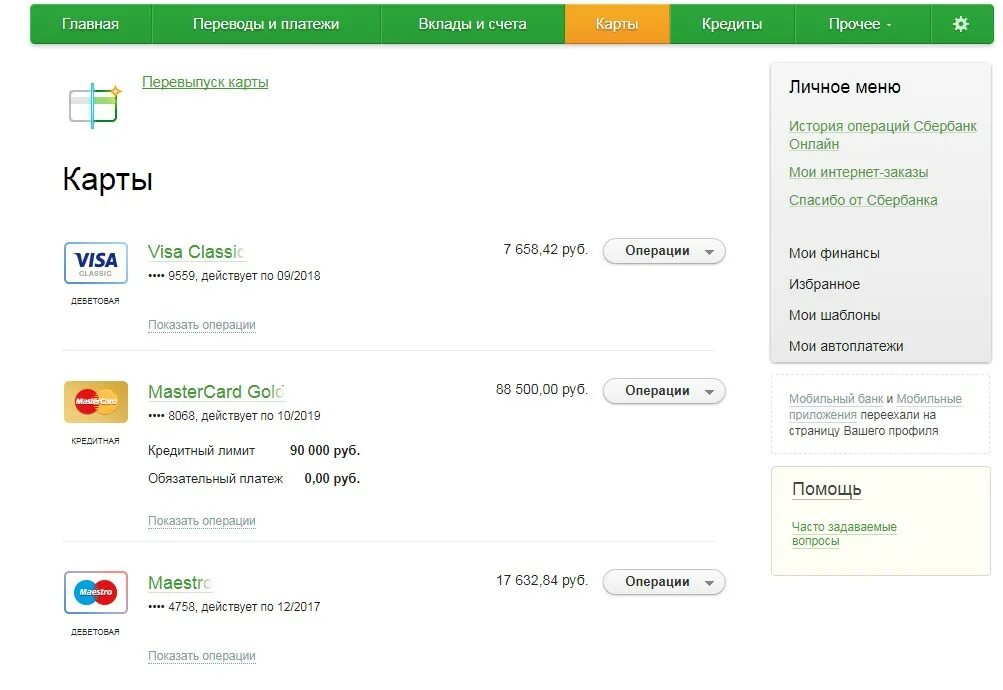Image resolution: width=1003 pixels, height=690 pixels.
Task: Open settings via the gear icon
Action: pos(960,24)
